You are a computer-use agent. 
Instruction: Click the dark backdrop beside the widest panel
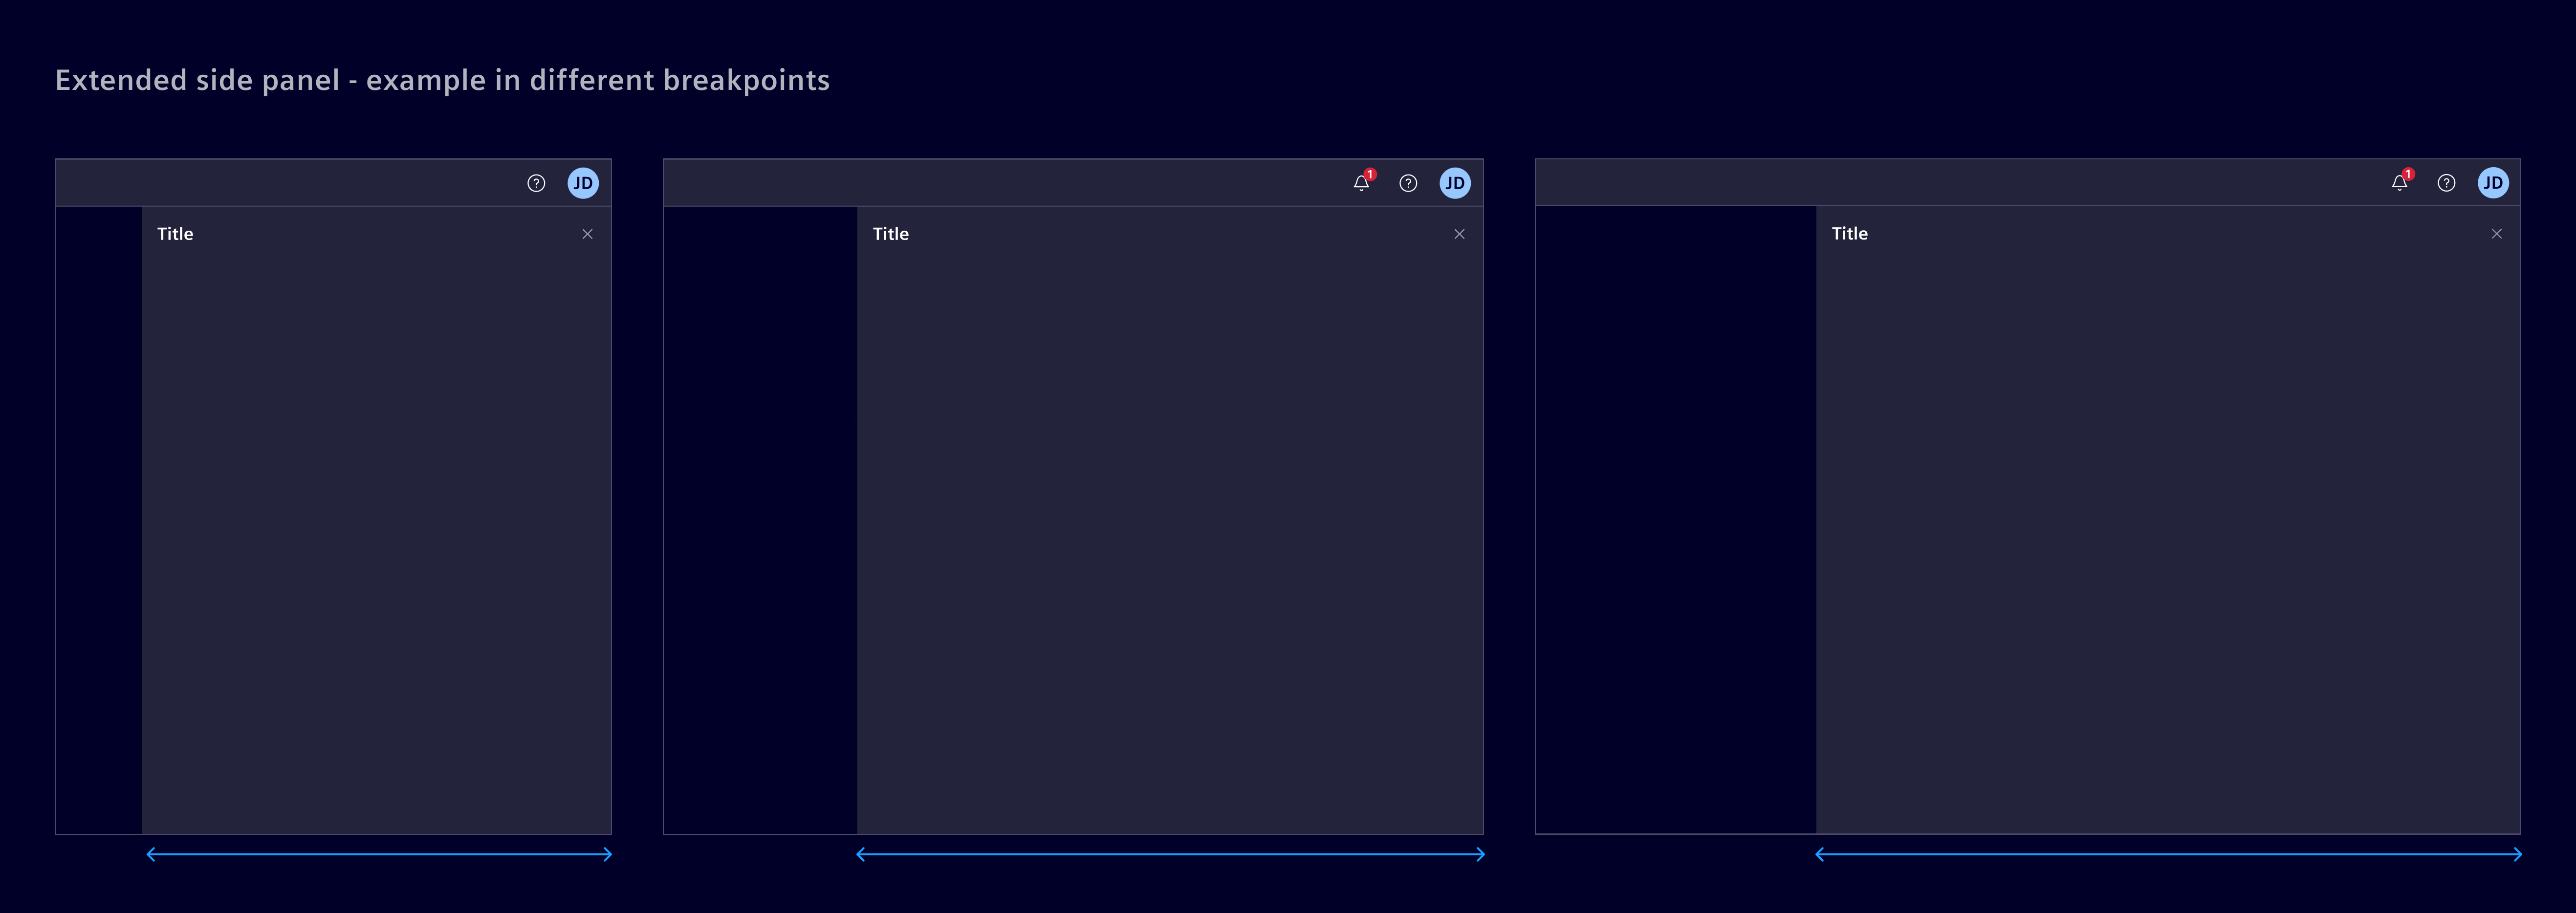(x=1675, y=520)
